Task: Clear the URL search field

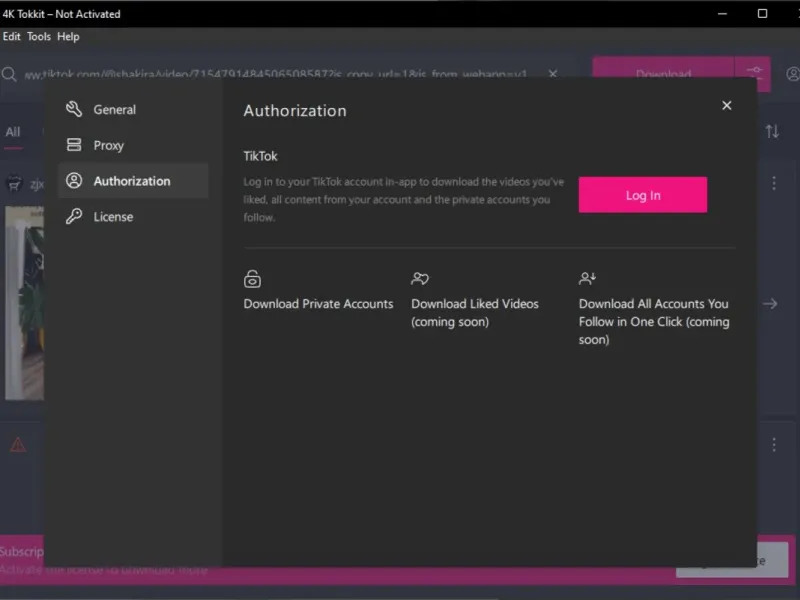Action: point(553,74)
